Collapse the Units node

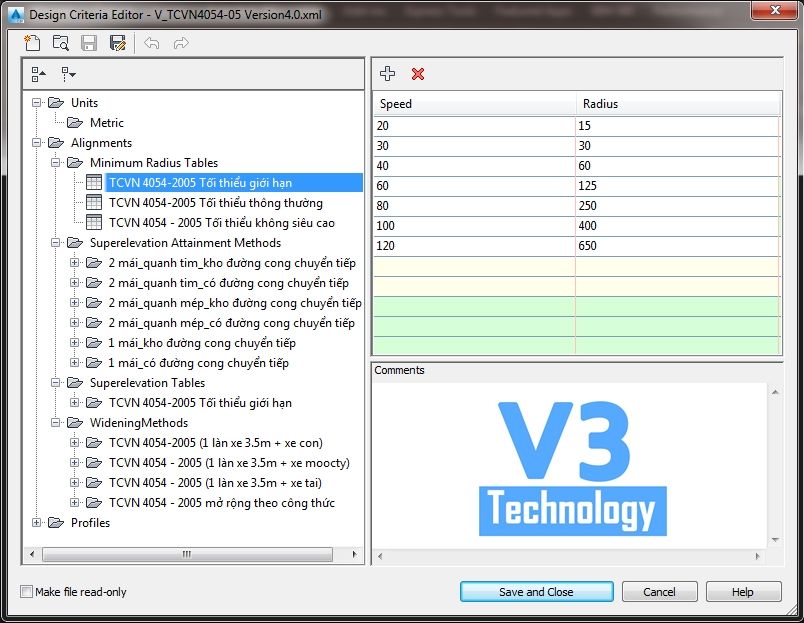(x=36, y=103)
